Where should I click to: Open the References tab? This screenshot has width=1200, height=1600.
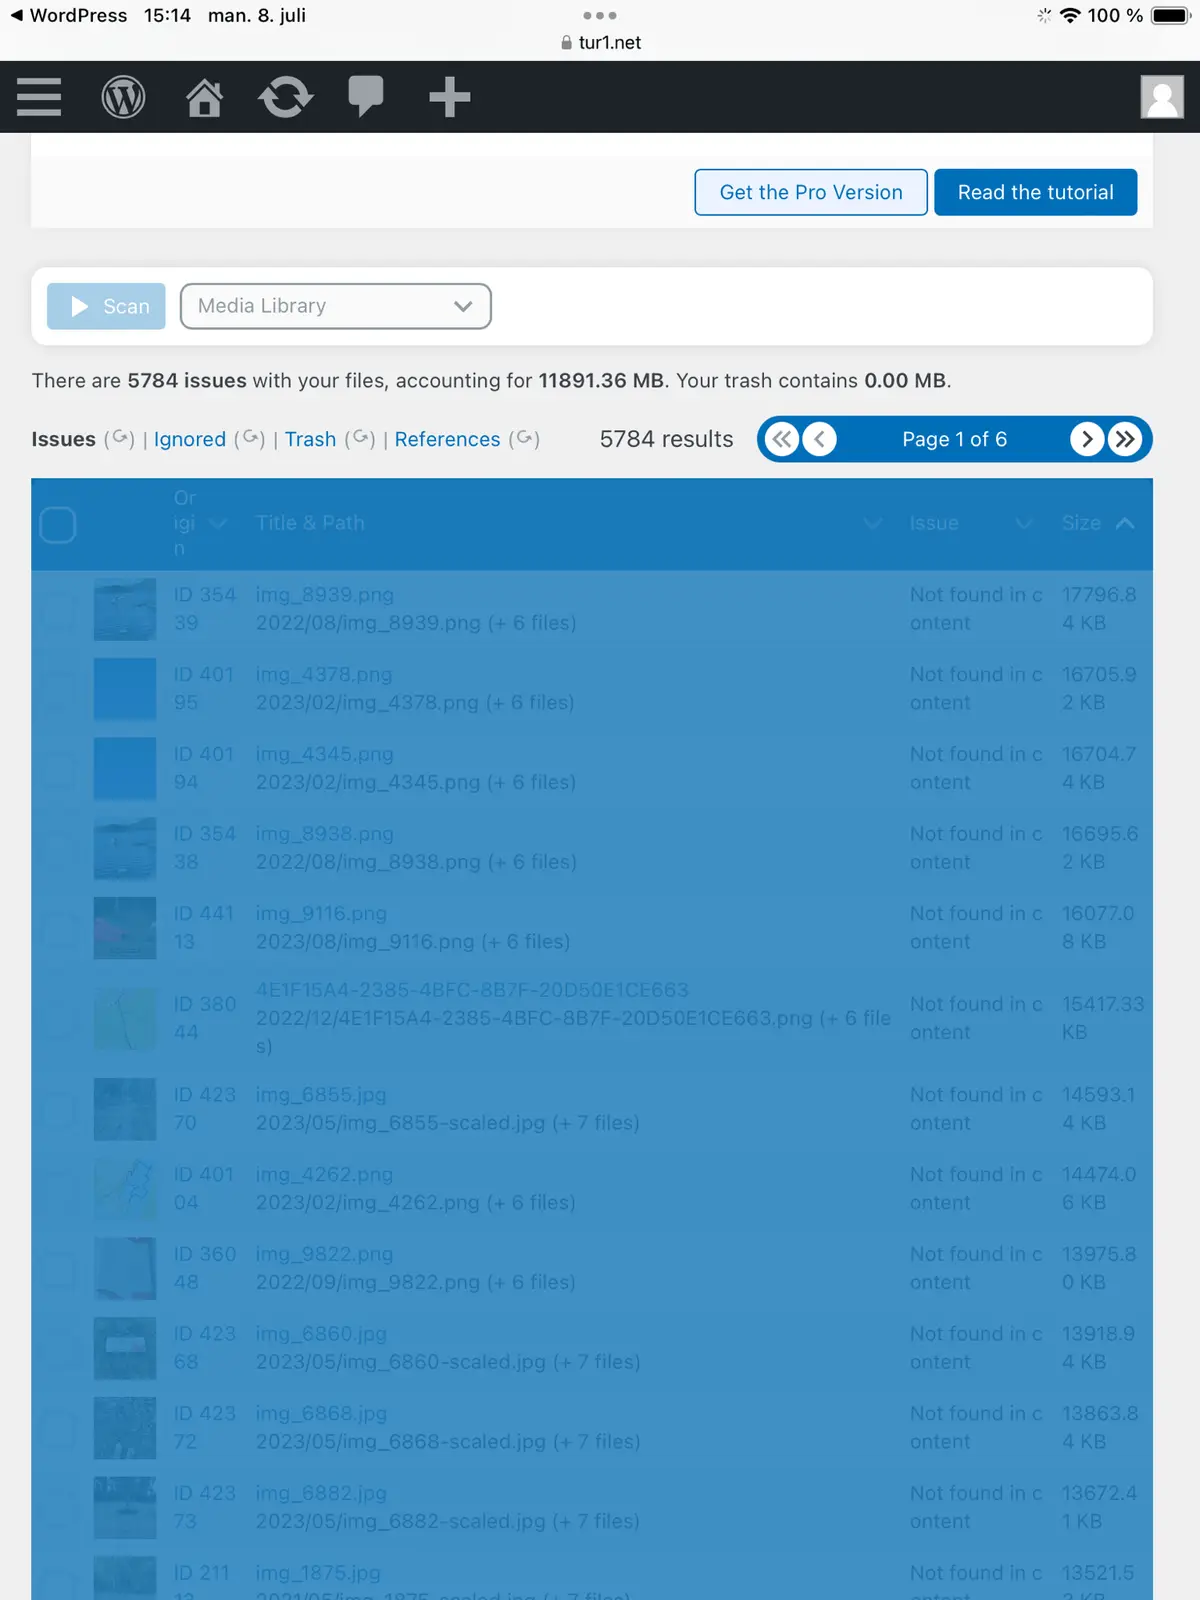click(447, 439)
